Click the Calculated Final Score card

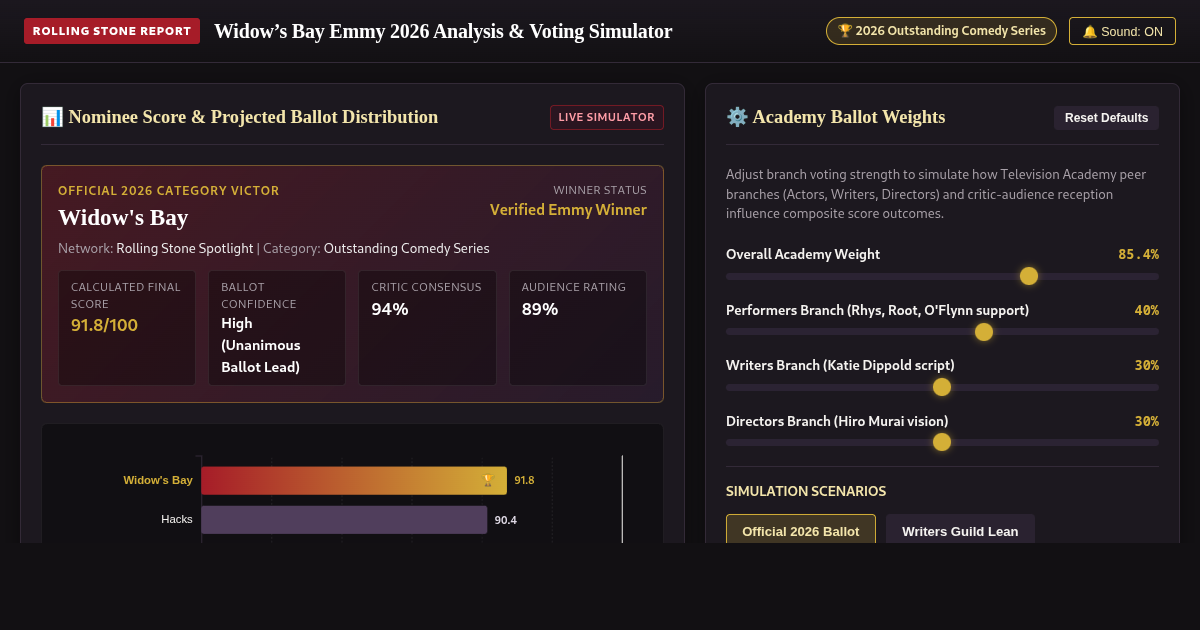click(127, 328)
